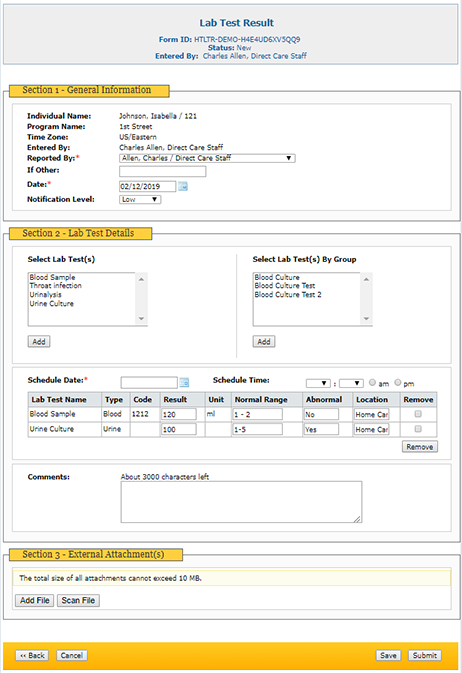This screenshot has width=462, height=673.
Task: Select Urinalysis in the lab test list
Action: pyautogui.click(x=46, y=294)
